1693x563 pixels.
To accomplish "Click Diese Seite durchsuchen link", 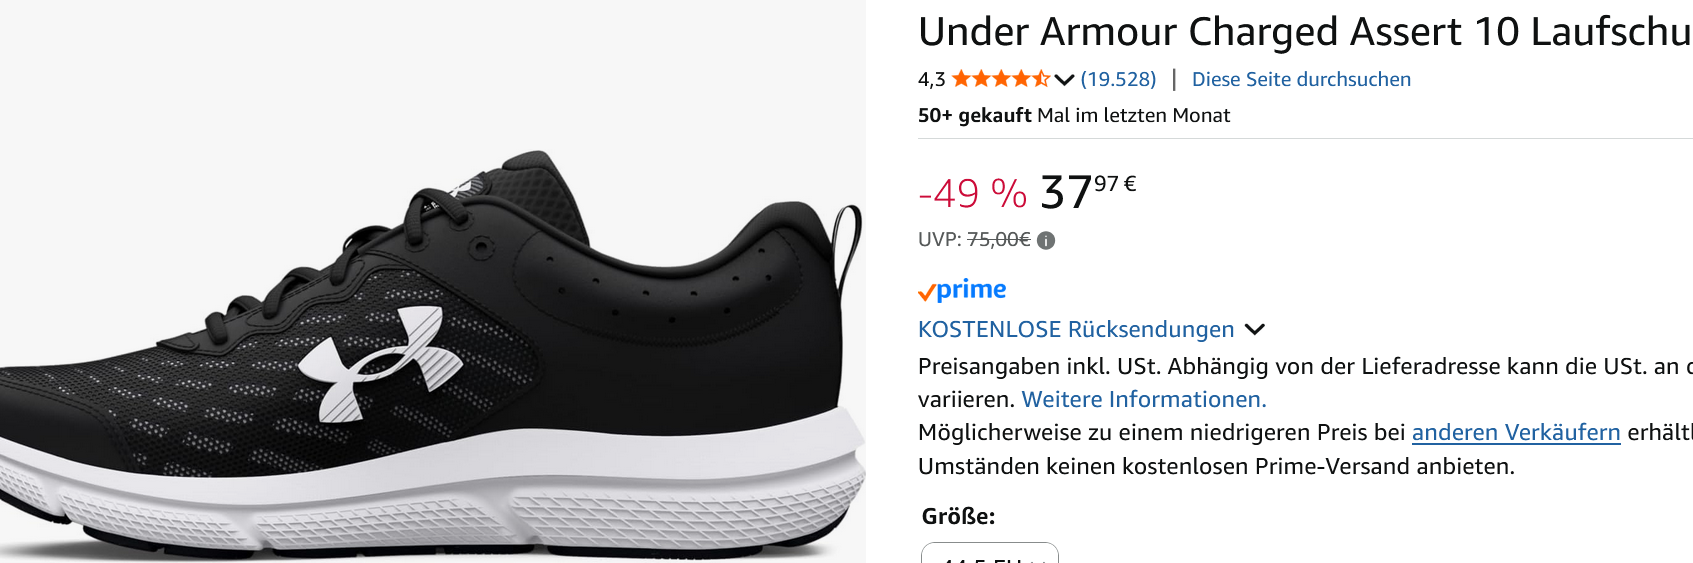I will [1301, 79].
